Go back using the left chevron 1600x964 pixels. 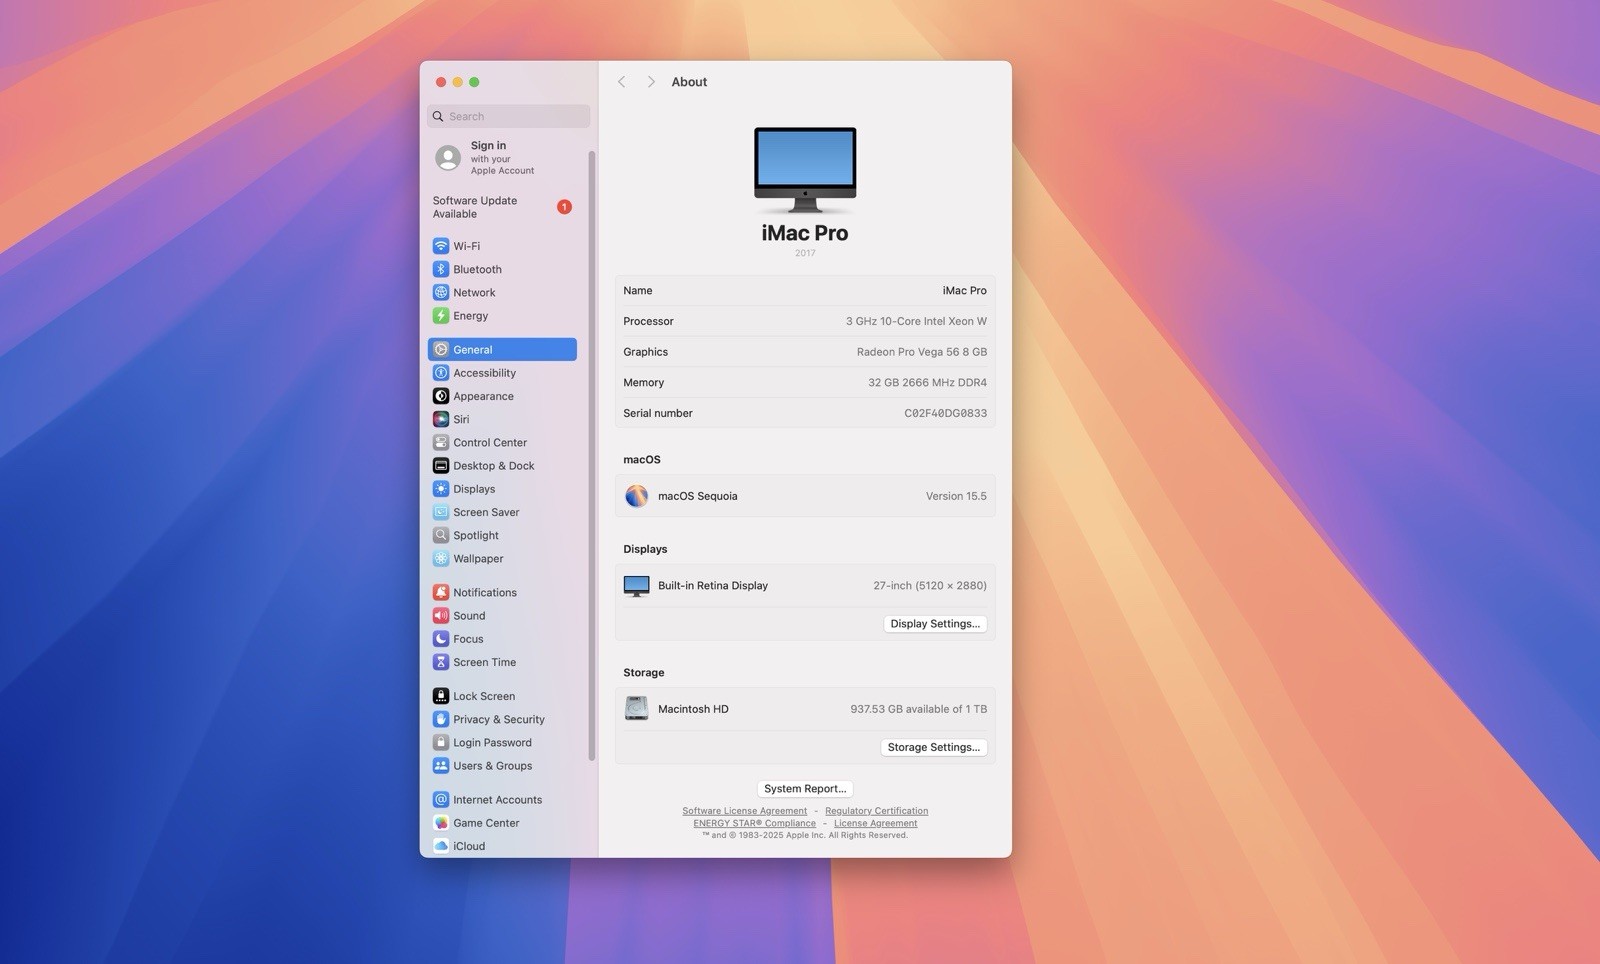tap(621, 82)
